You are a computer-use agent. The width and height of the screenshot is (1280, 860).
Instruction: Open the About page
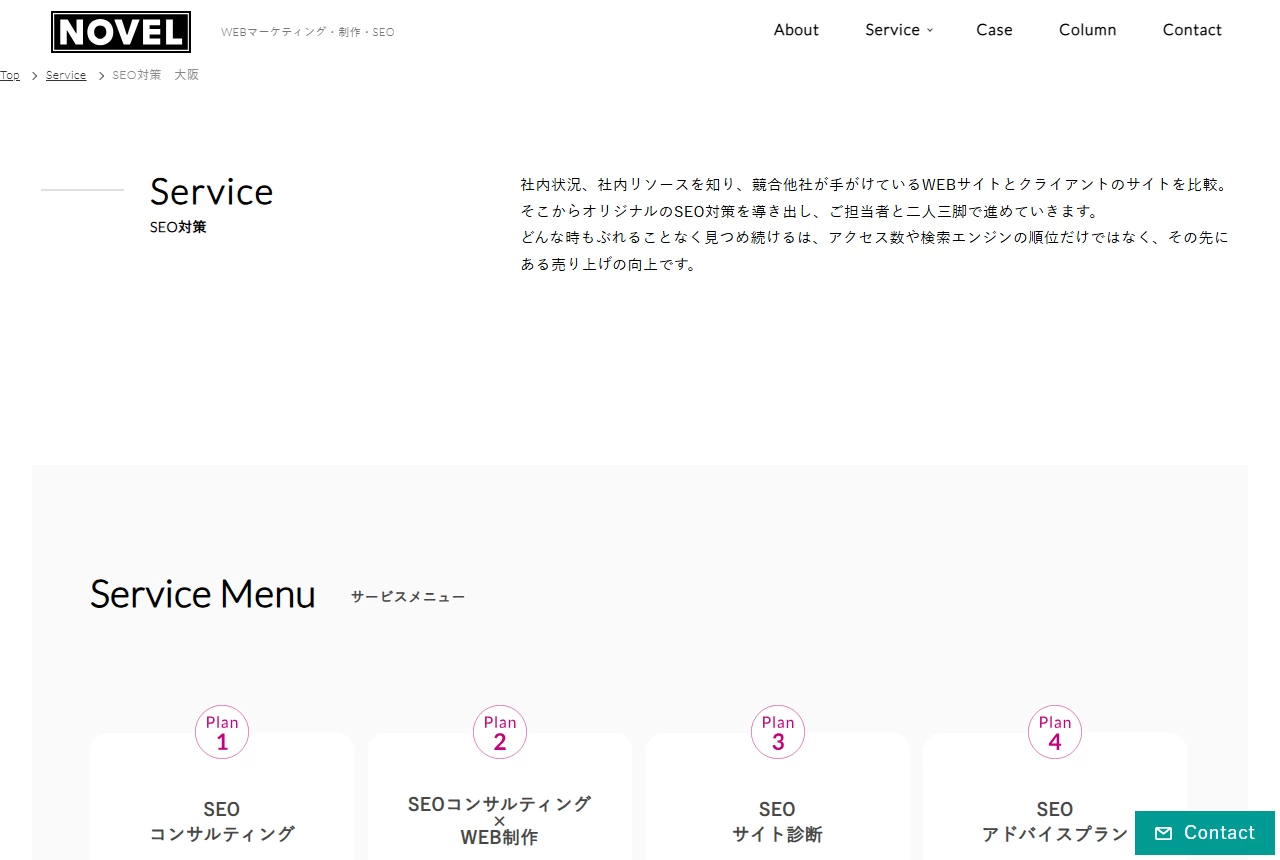click(796, 30)
